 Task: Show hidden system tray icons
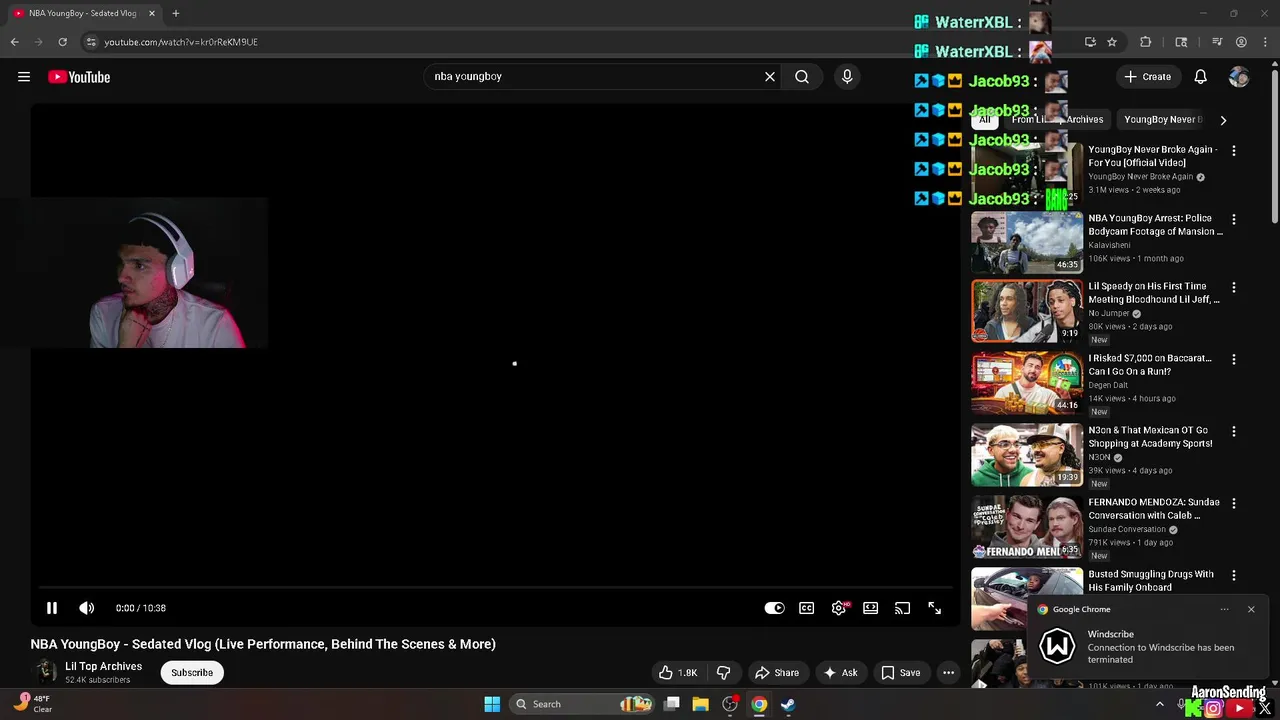pos(1160,704)
